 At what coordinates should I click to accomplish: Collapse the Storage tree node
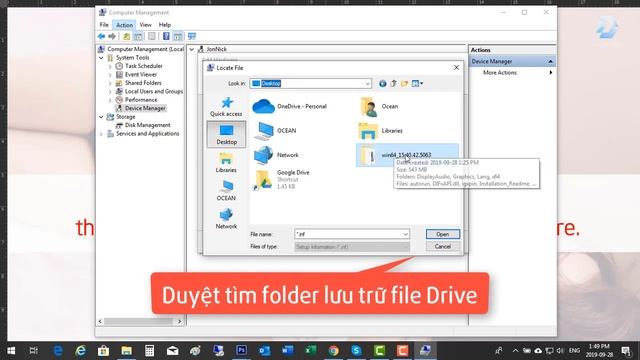coord(101,117)
